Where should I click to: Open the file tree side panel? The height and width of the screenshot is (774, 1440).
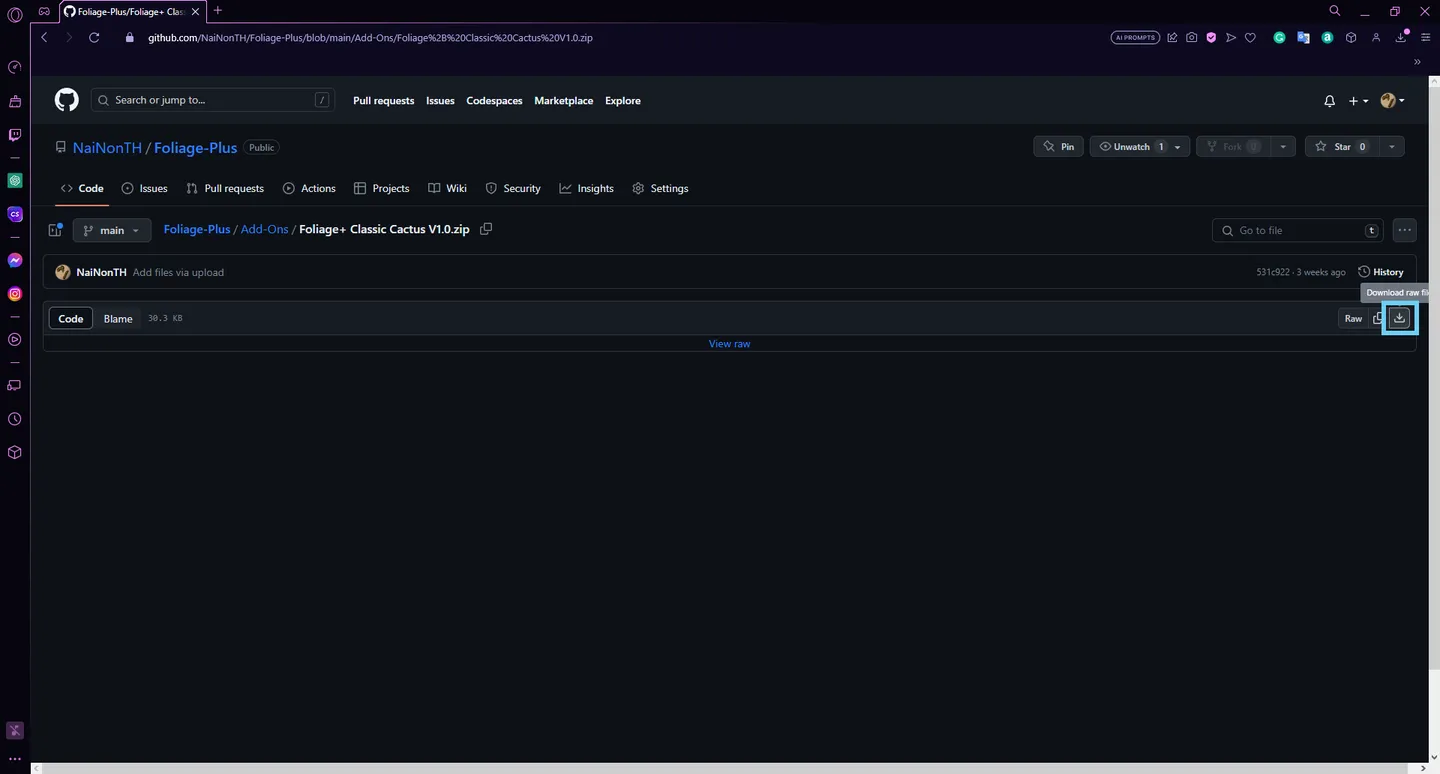56,230
